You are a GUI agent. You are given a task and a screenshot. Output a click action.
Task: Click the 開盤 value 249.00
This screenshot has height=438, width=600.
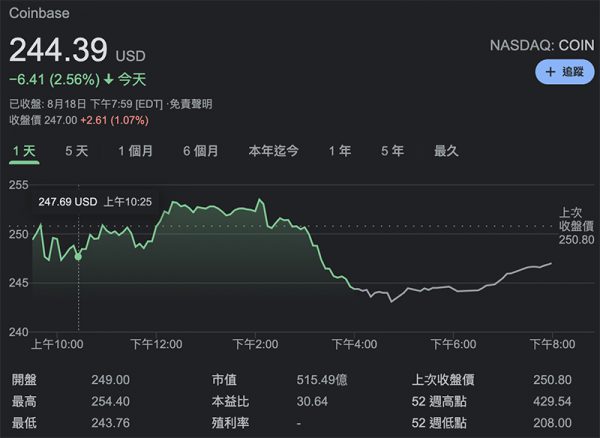[111, 380]
